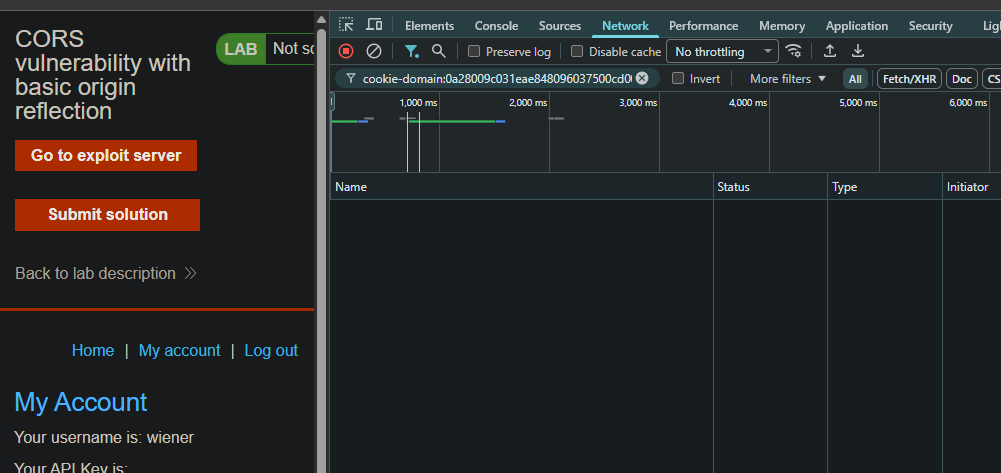Screen dimensions: 1001x473
Task: Open the Performance tab
Action: 704,26
